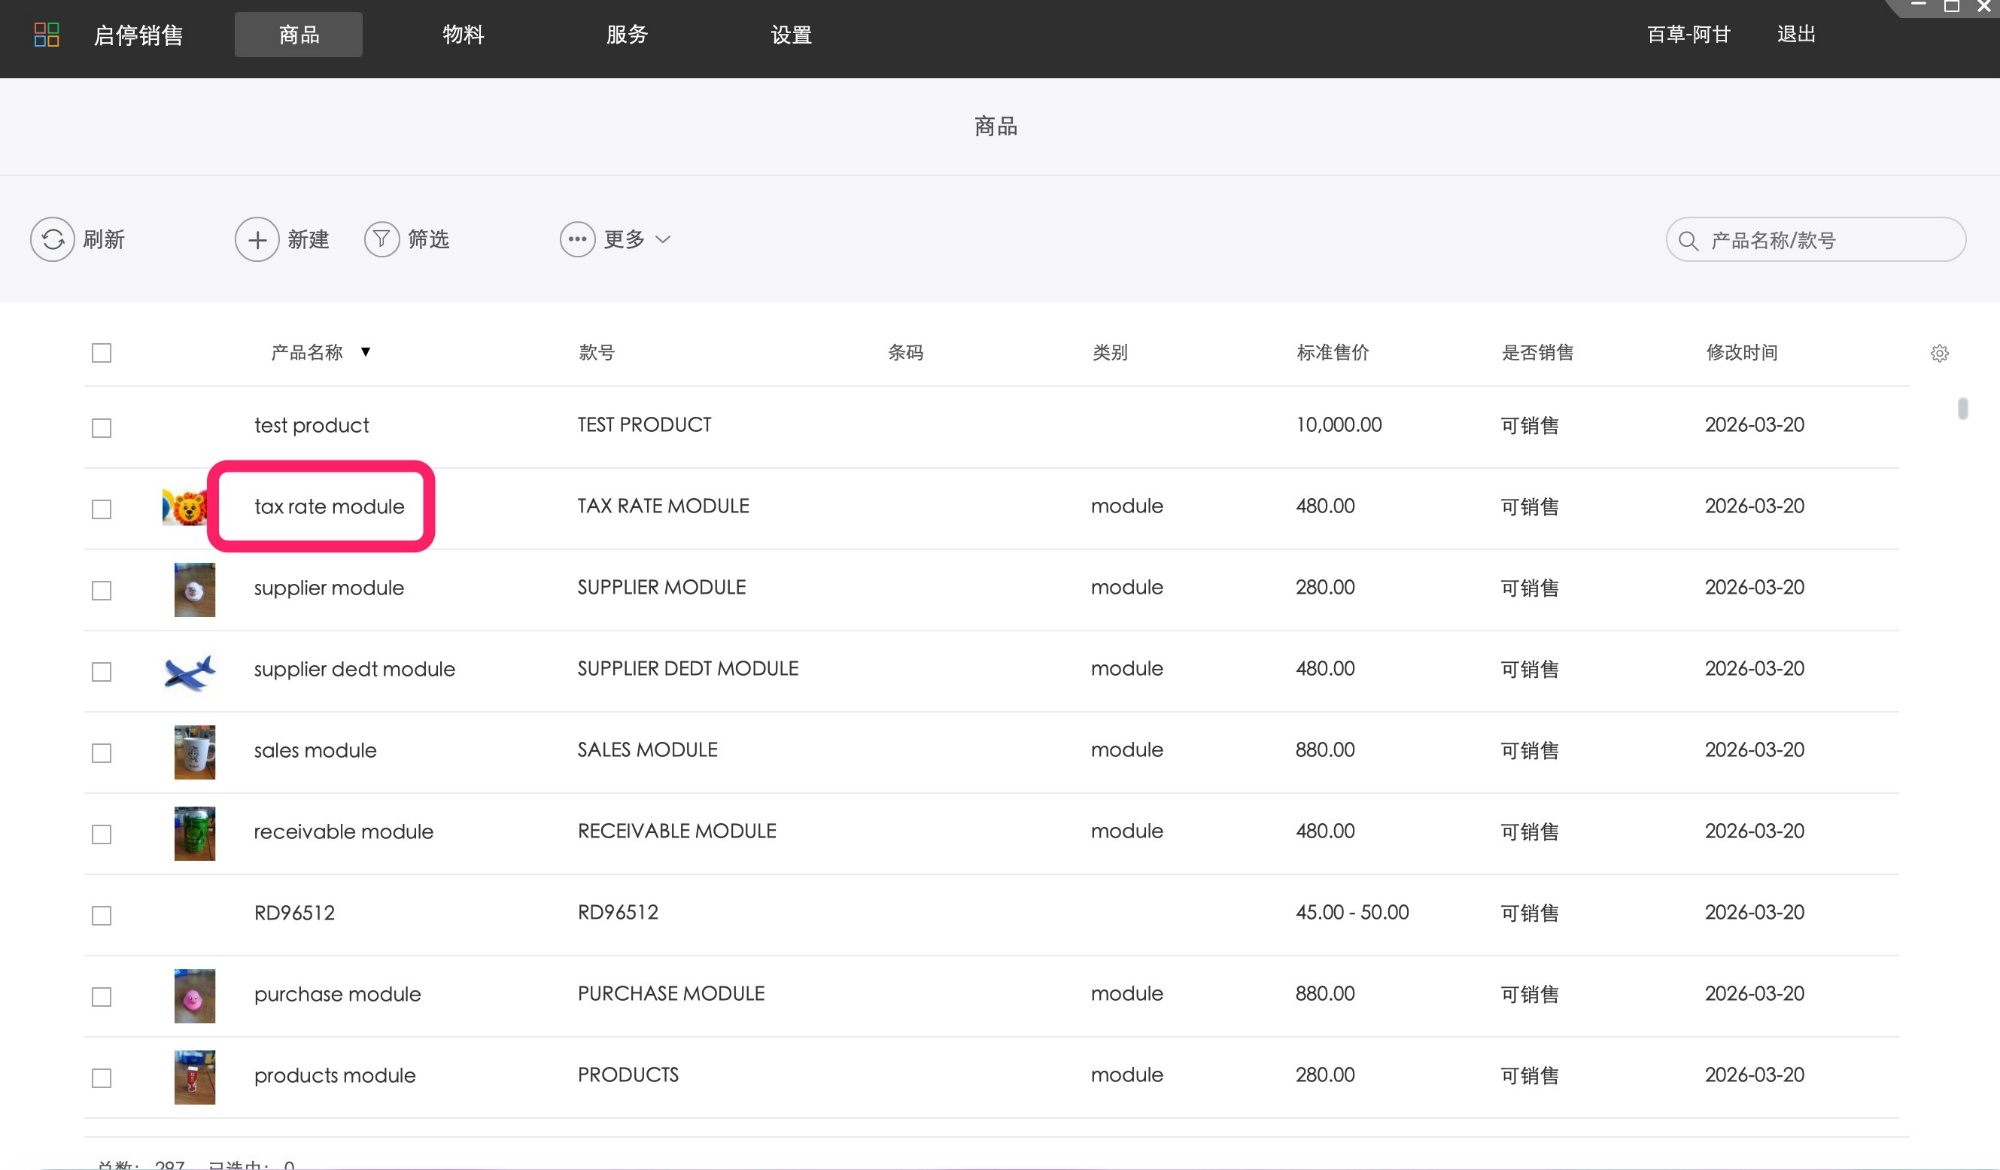Open the tax rate module name

[329, 507]
